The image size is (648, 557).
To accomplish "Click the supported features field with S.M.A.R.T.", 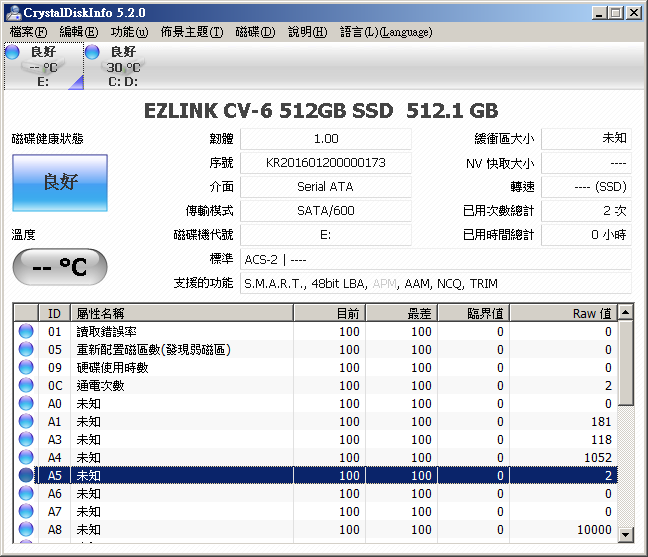I will point(436,283).
